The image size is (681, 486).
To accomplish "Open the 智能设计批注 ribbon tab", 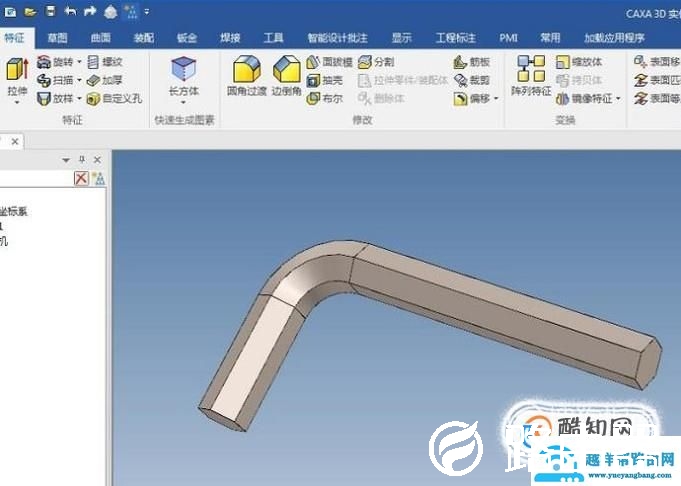I will (337, 38).
